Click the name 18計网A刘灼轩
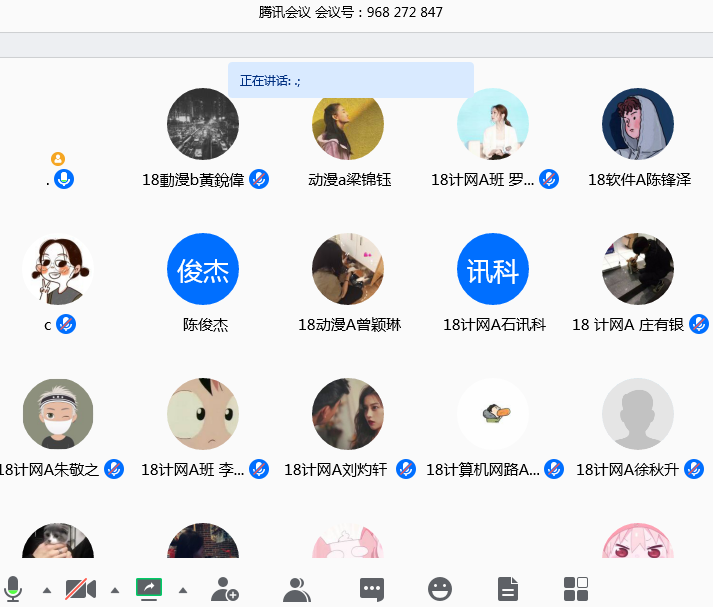713x607 pixels. point(336,470)
